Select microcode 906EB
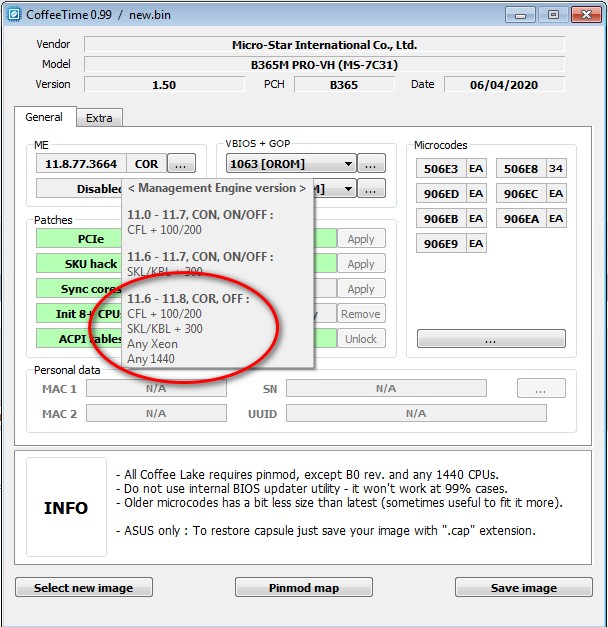 pyautogui.click(x=441, y=218)
